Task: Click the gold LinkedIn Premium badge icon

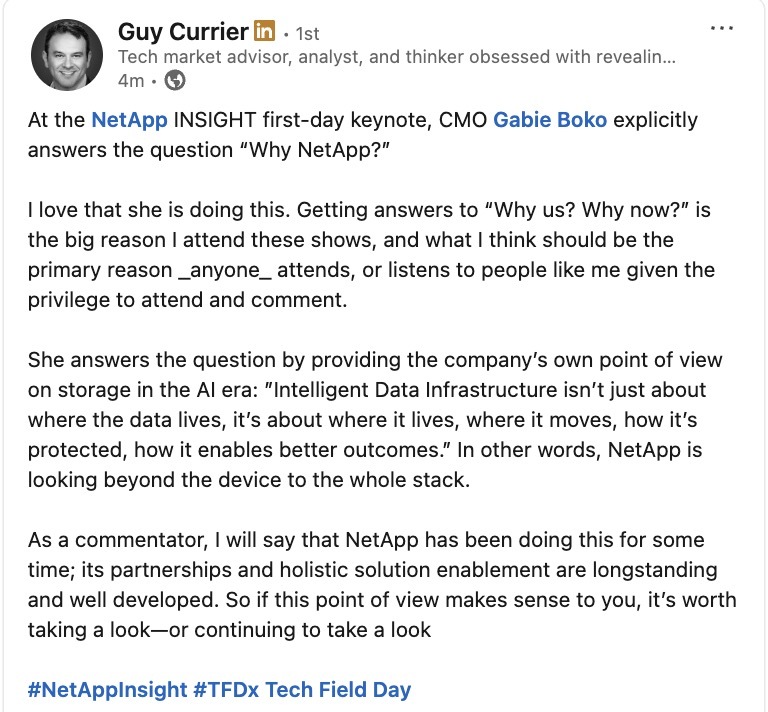Action: (265, 32)
